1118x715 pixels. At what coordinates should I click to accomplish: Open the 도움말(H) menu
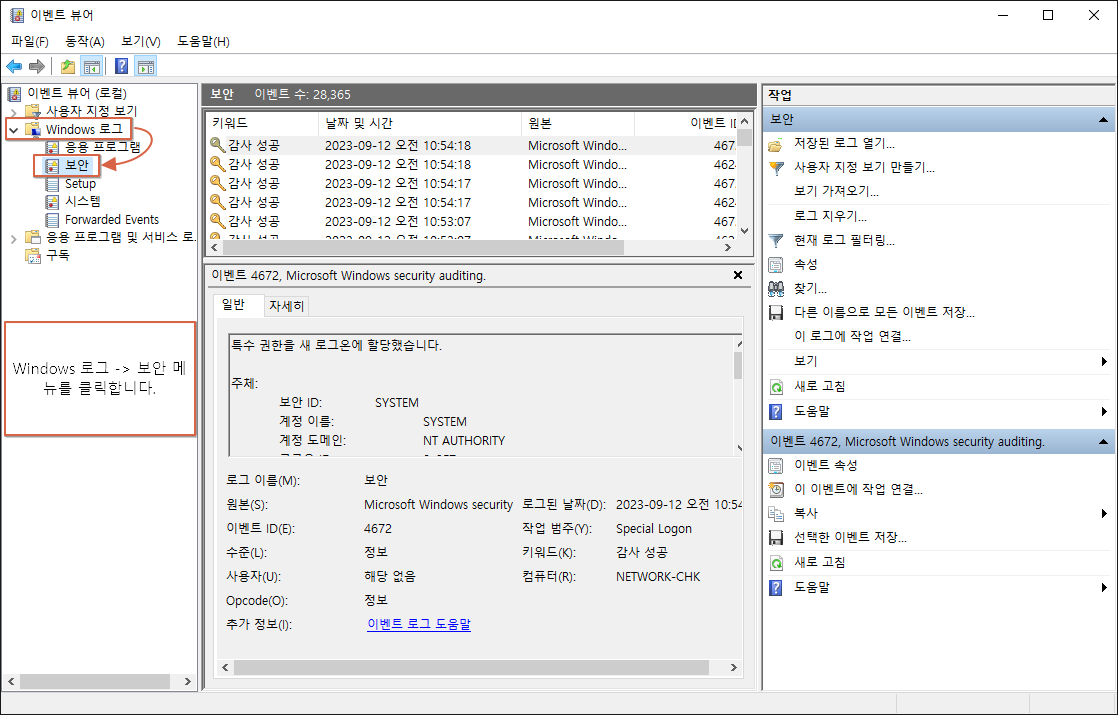tap(203, 41)
